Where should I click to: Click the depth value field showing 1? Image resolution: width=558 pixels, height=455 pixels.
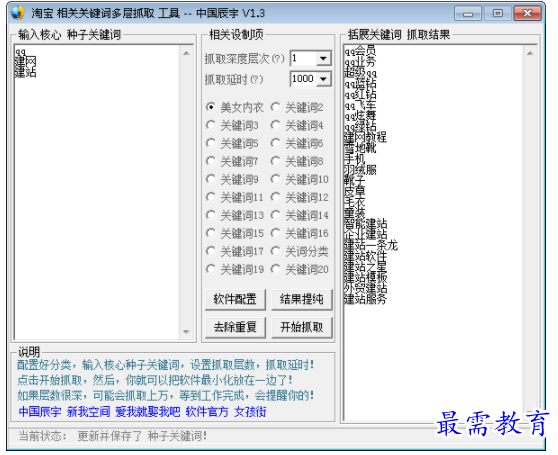[x=304, y=58]
